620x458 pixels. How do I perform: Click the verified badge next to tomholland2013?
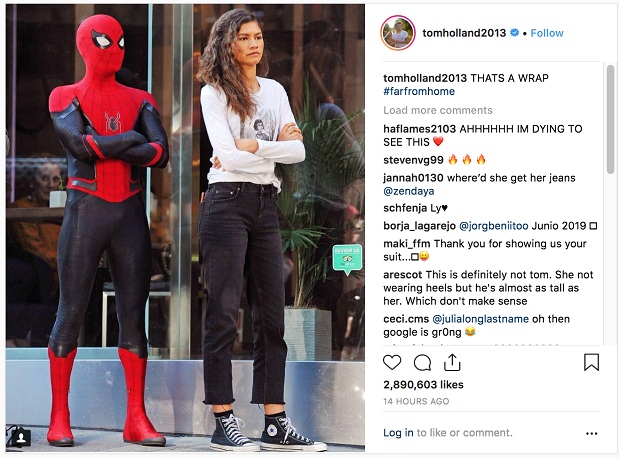pos(514,33)
